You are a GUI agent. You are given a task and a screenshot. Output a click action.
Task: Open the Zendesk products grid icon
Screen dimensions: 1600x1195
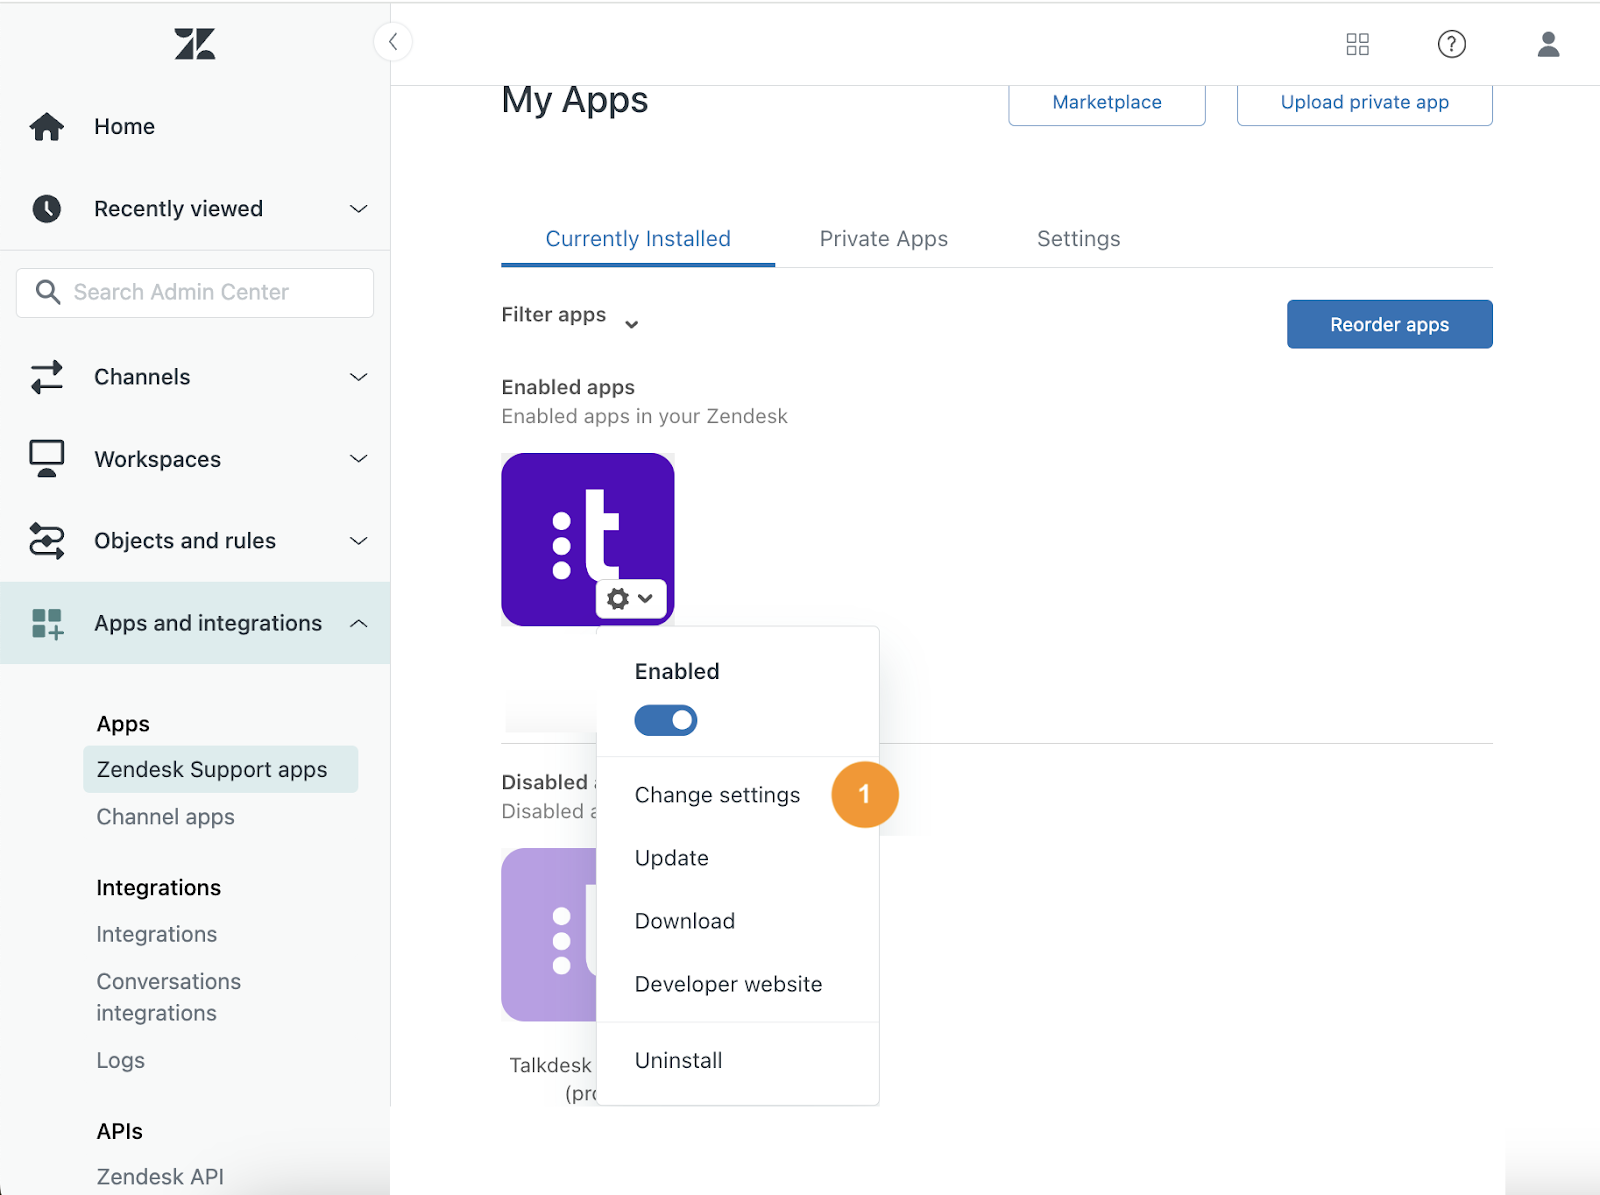(1357, 44)
